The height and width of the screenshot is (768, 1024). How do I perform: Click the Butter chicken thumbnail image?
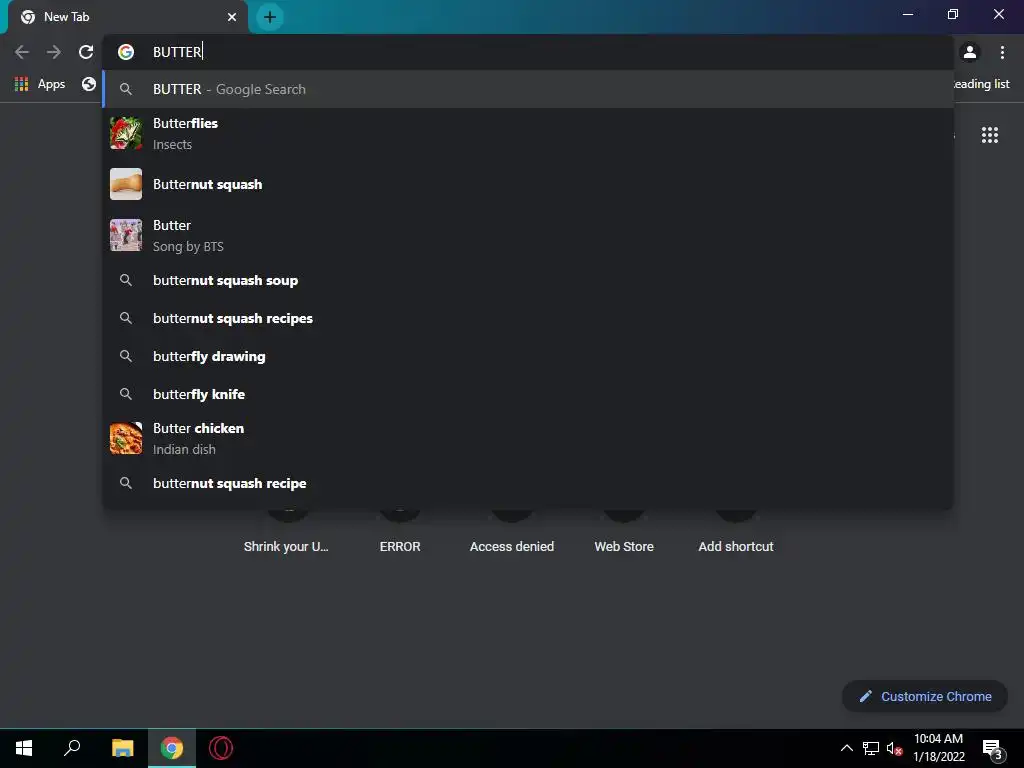pos(126,438)
